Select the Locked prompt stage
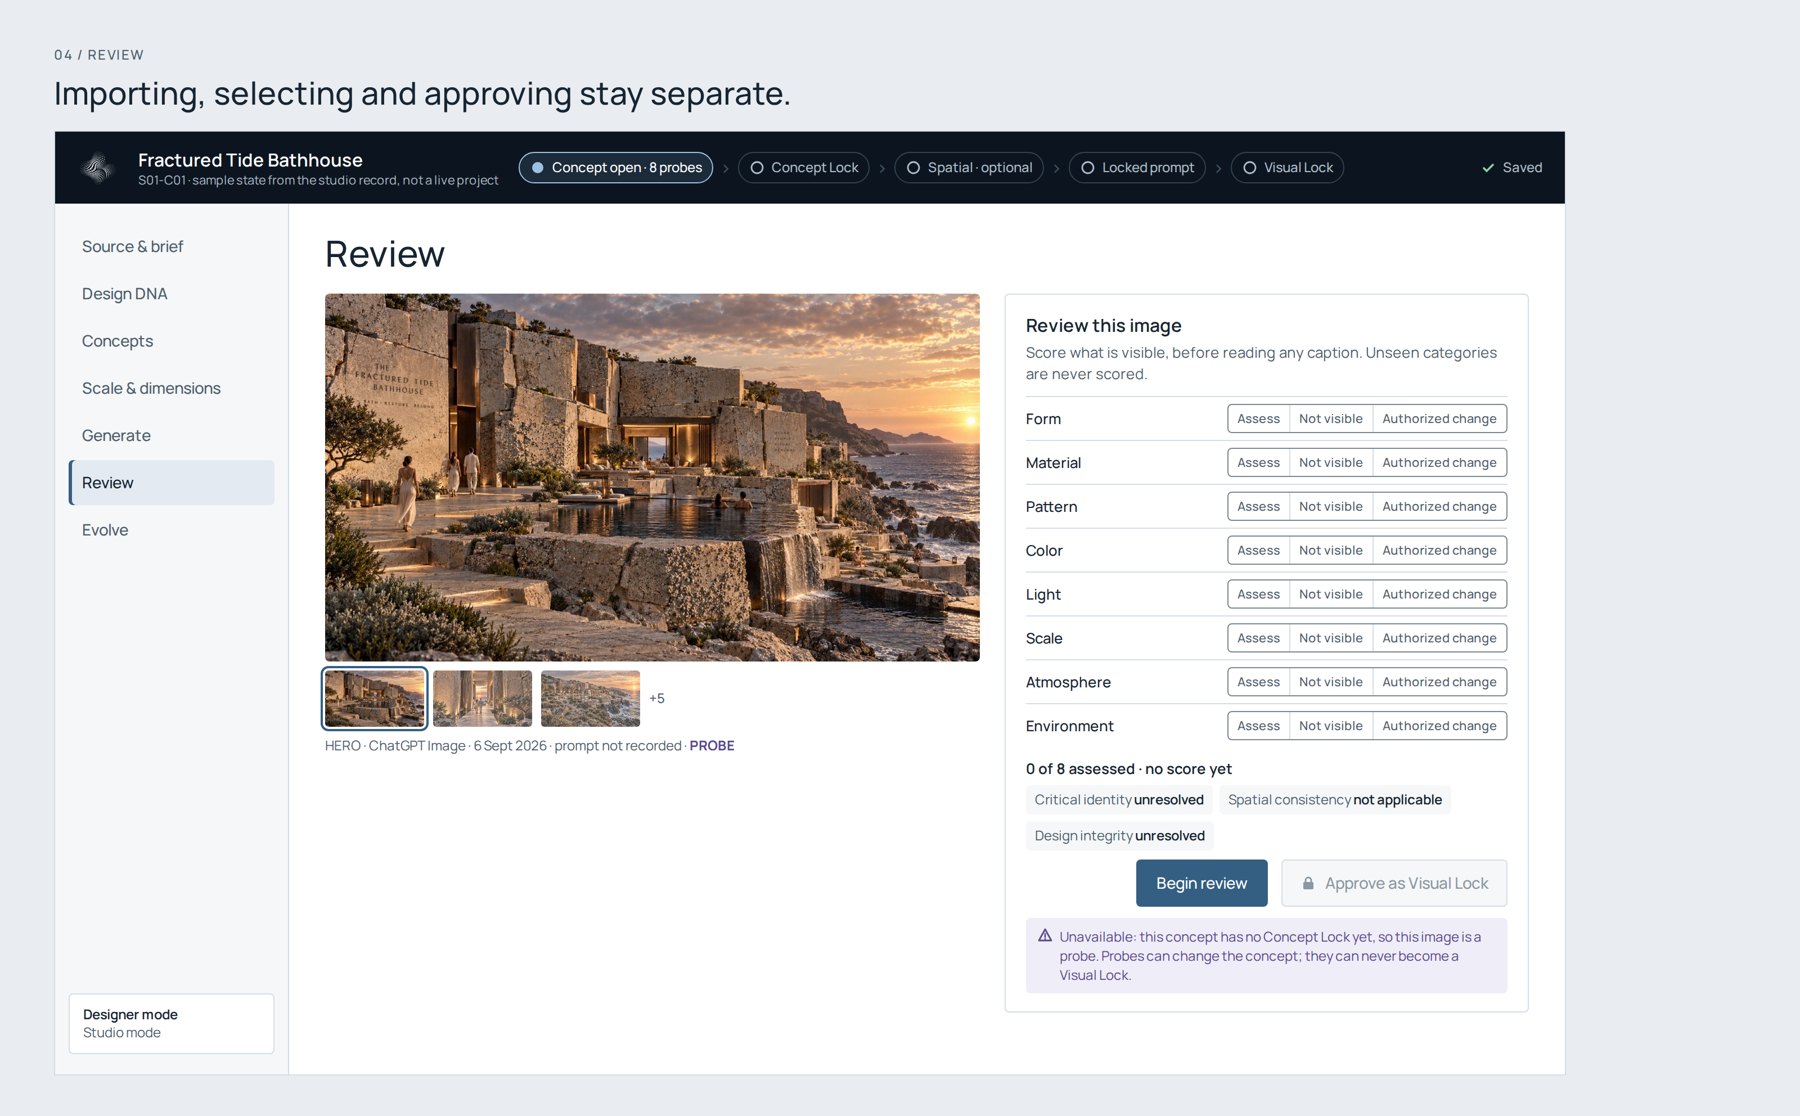Screen dimensions: 1800x1116 click(x=1137, y=168)
